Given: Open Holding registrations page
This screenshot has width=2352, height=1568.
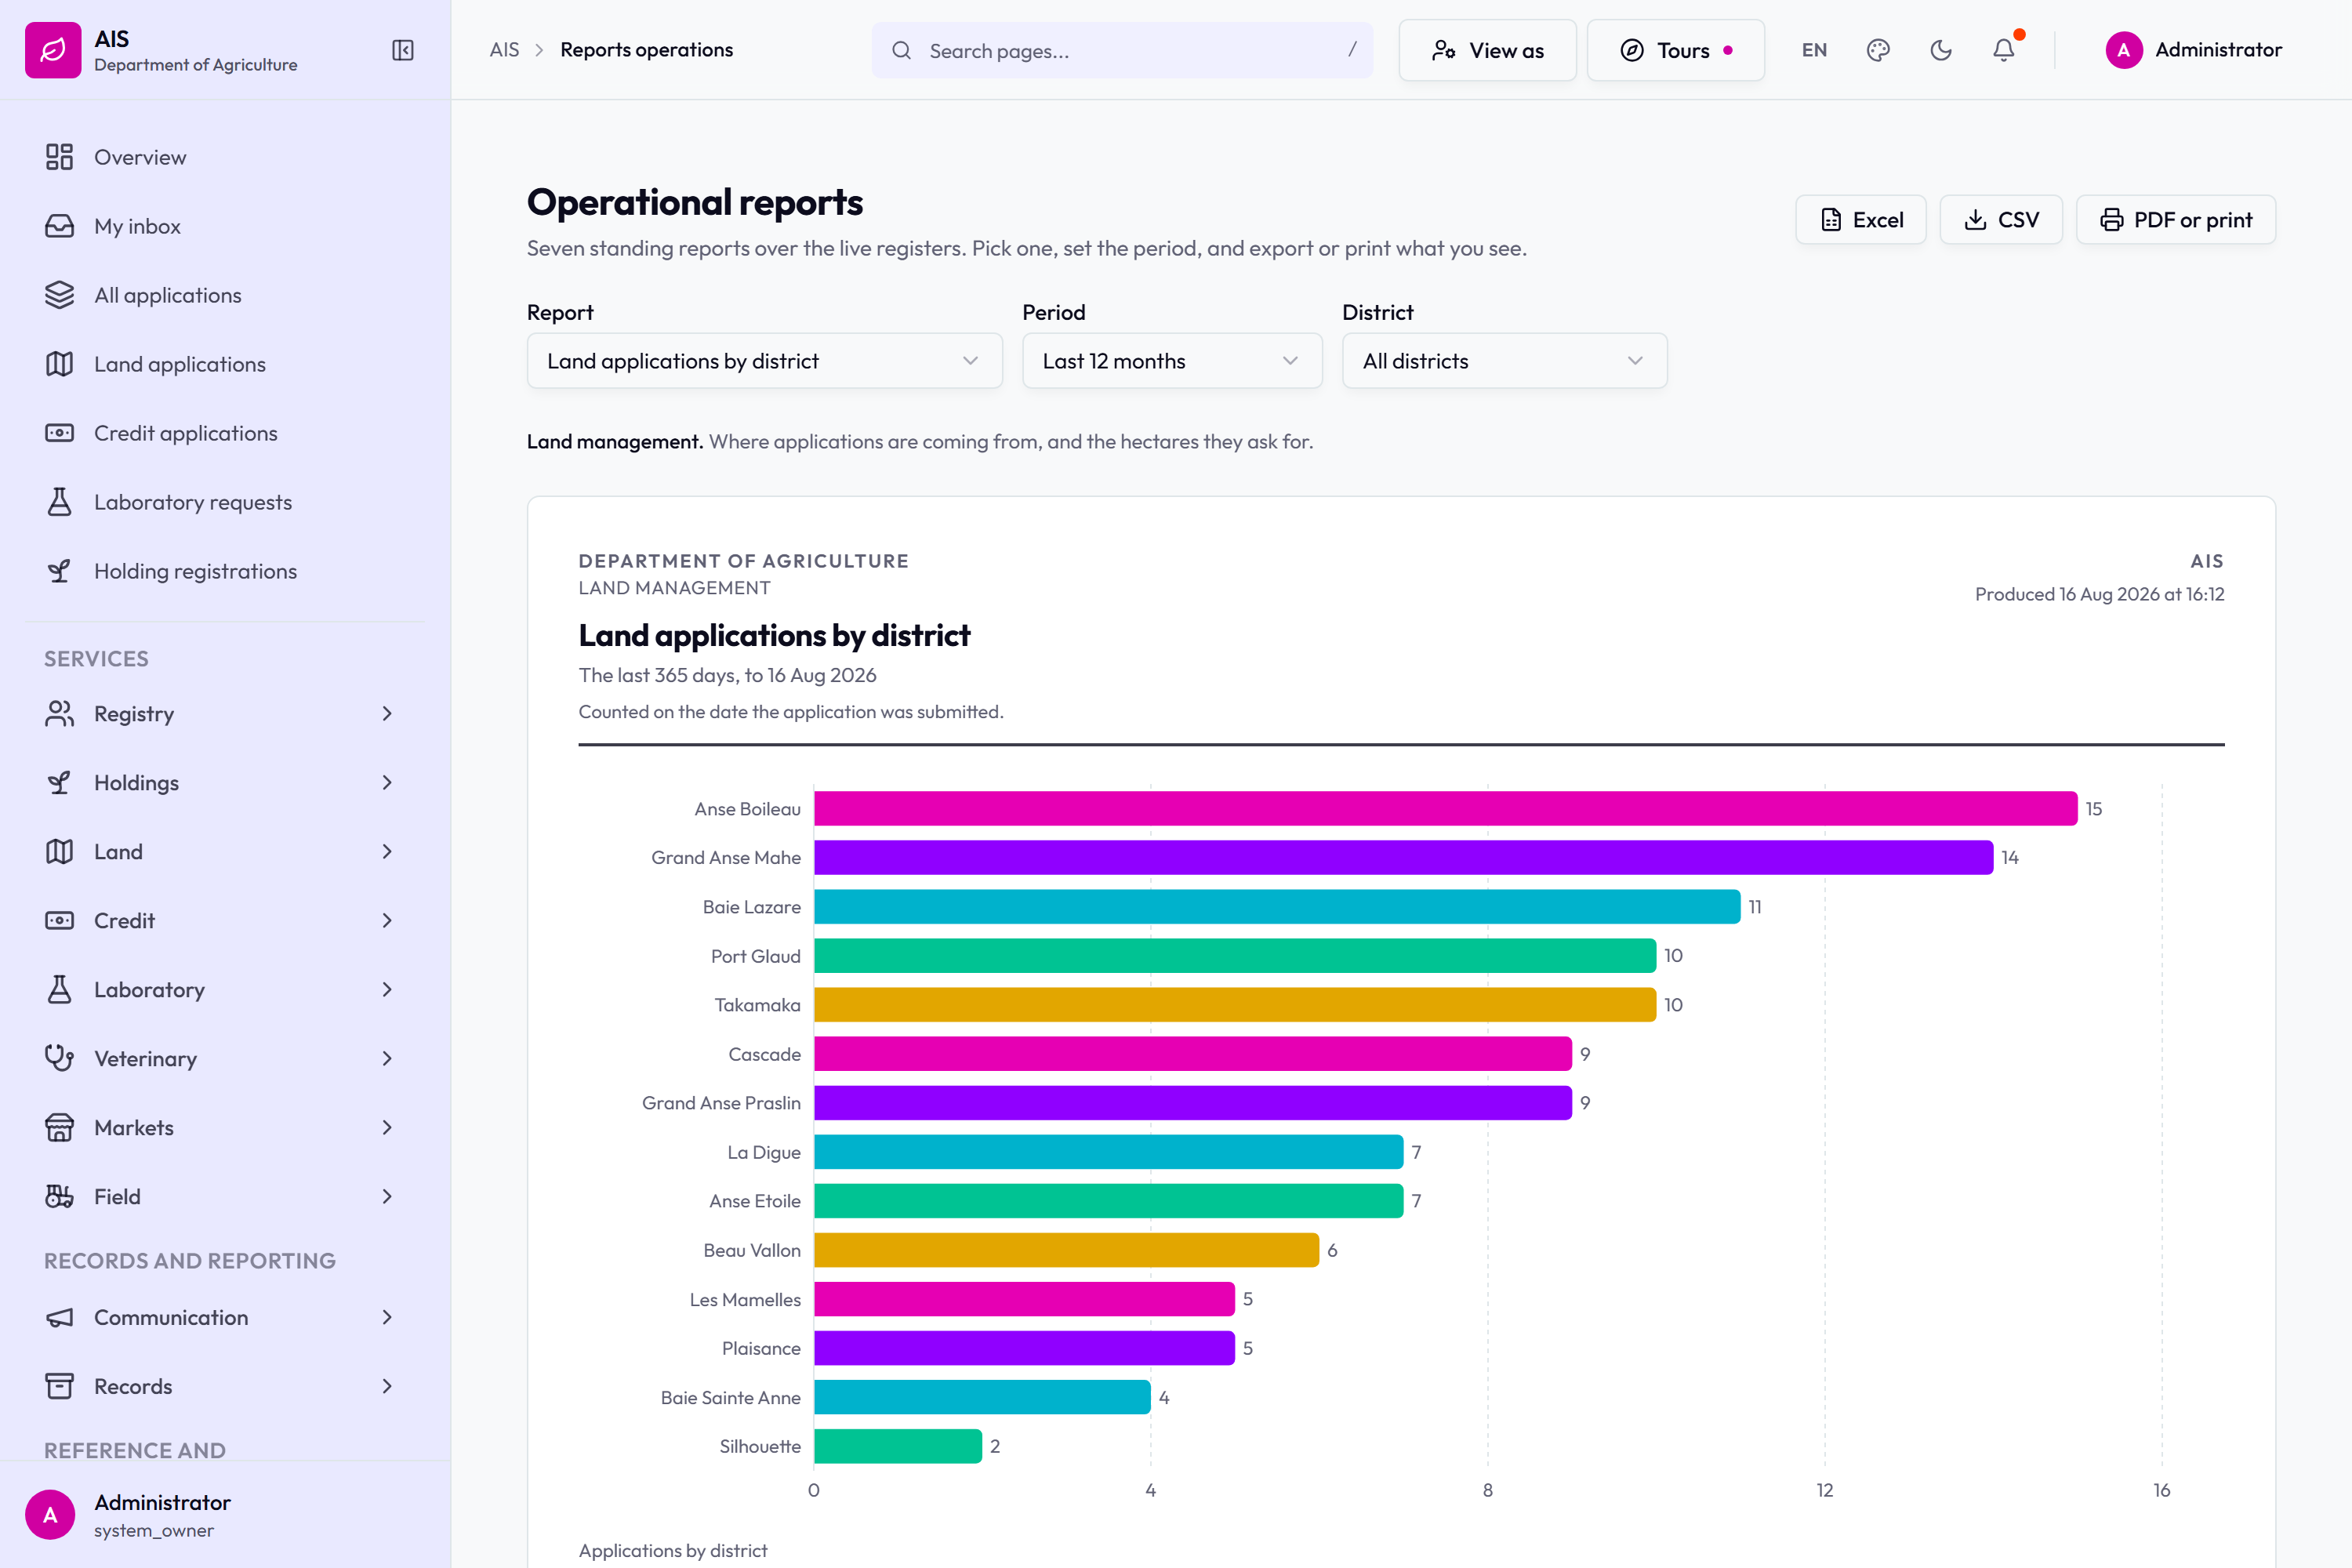Looking at the screenshot, I should [x=224, y=571].
